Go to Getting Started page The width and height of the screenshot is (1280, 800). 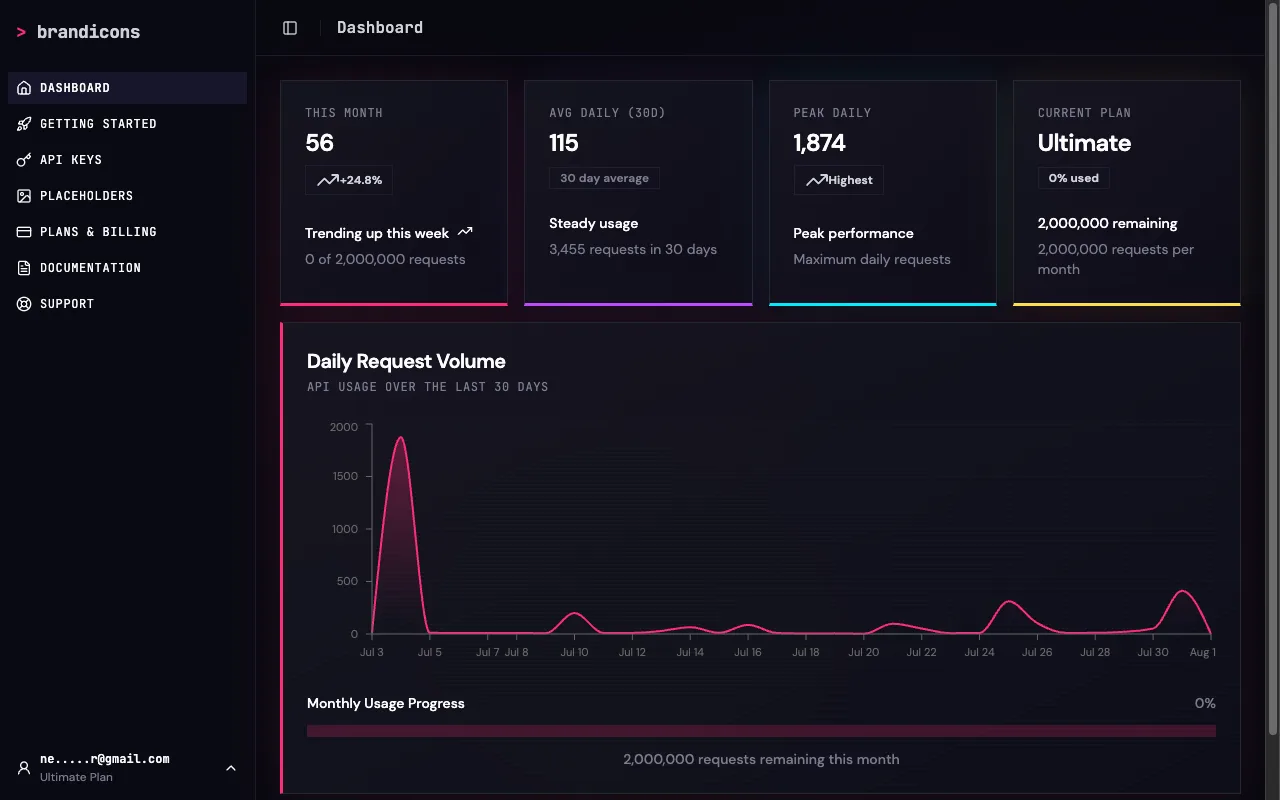127,124
